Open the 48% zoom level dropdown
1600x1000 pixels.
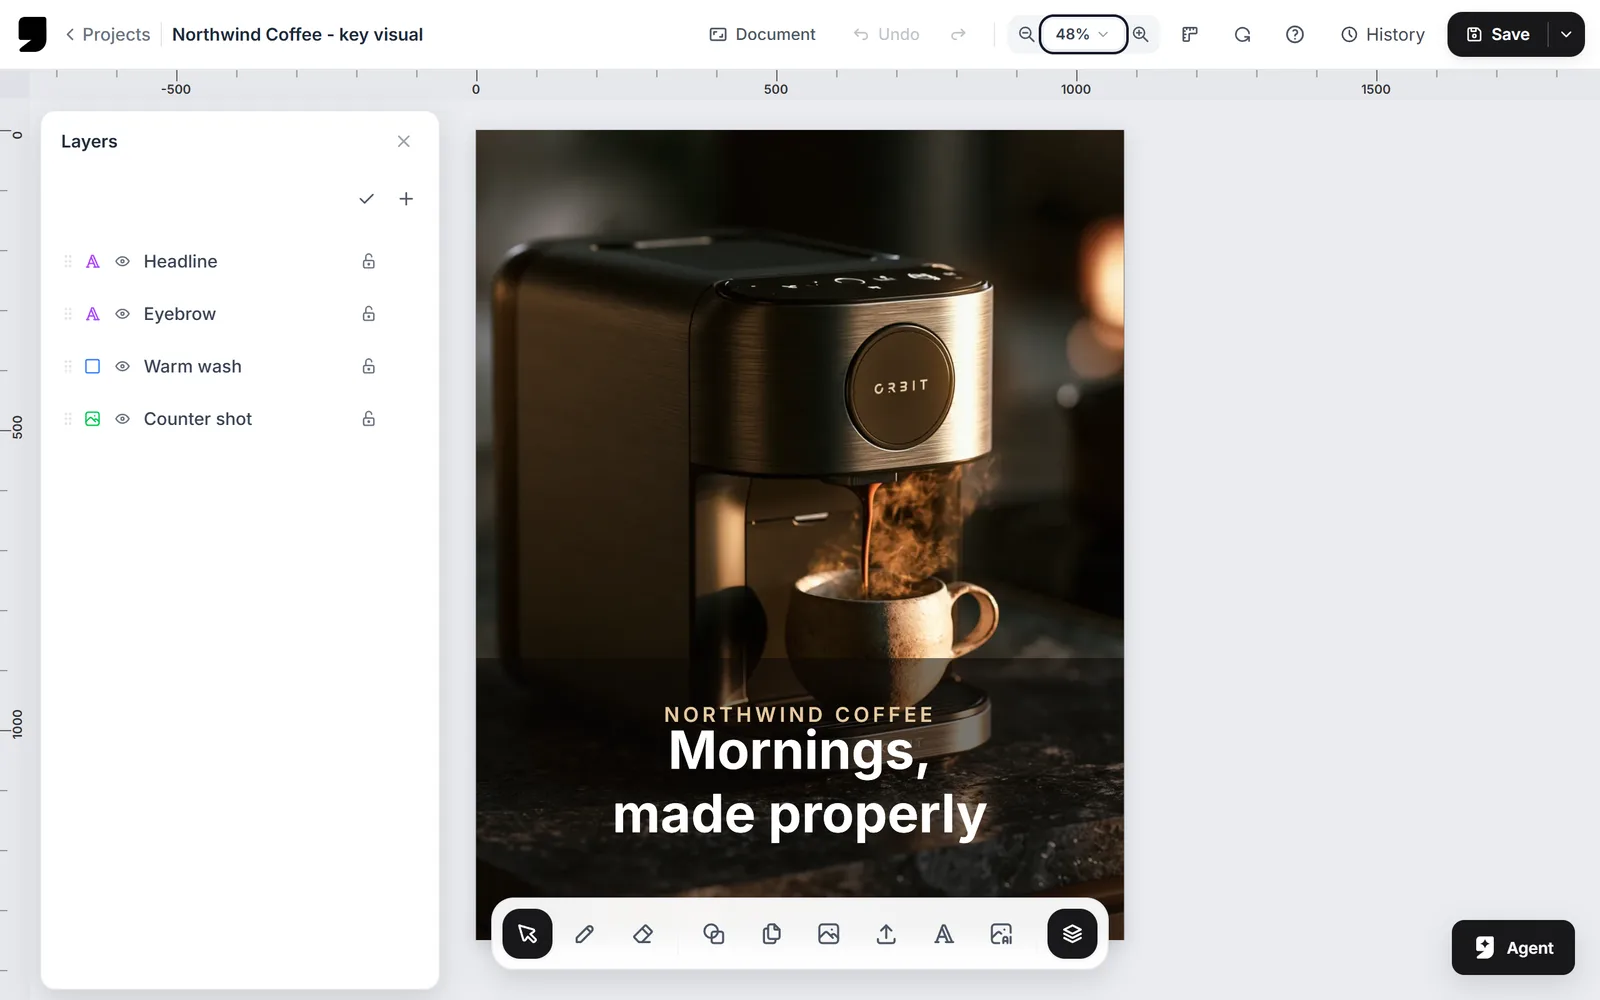click(x=1083, y=34)
